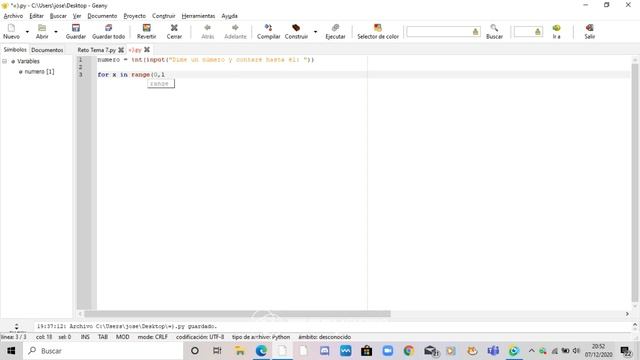Click the Buscar magnifier icon in toolbar
The image size is (640, 360).
click(x=494, y=28)
